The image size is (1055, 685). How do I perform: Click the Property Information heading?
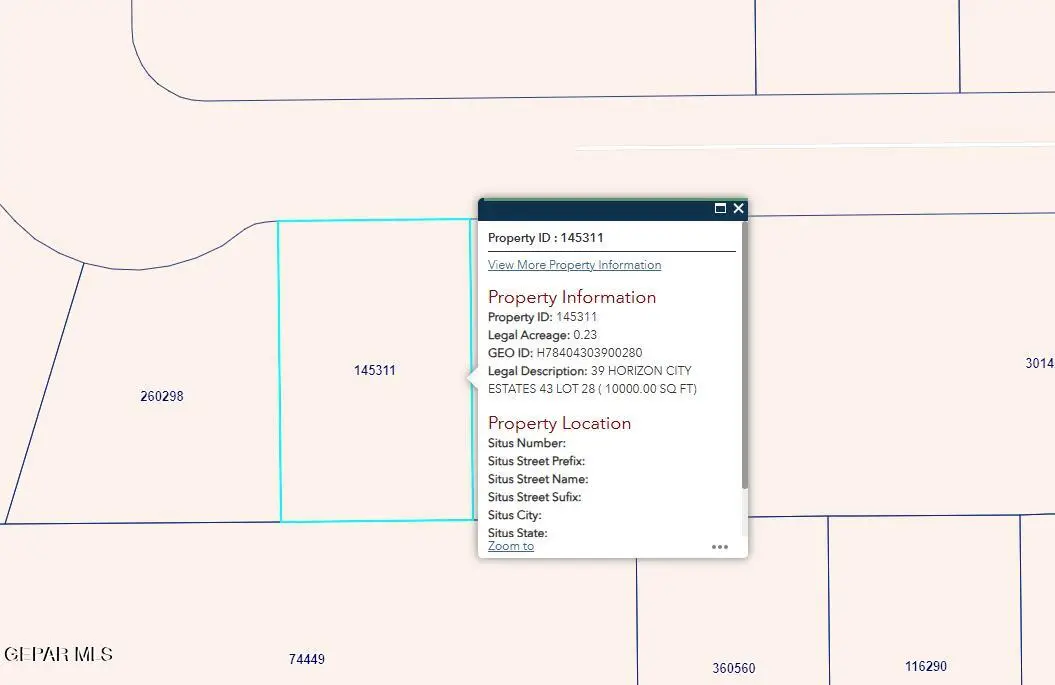pos(572,297)
